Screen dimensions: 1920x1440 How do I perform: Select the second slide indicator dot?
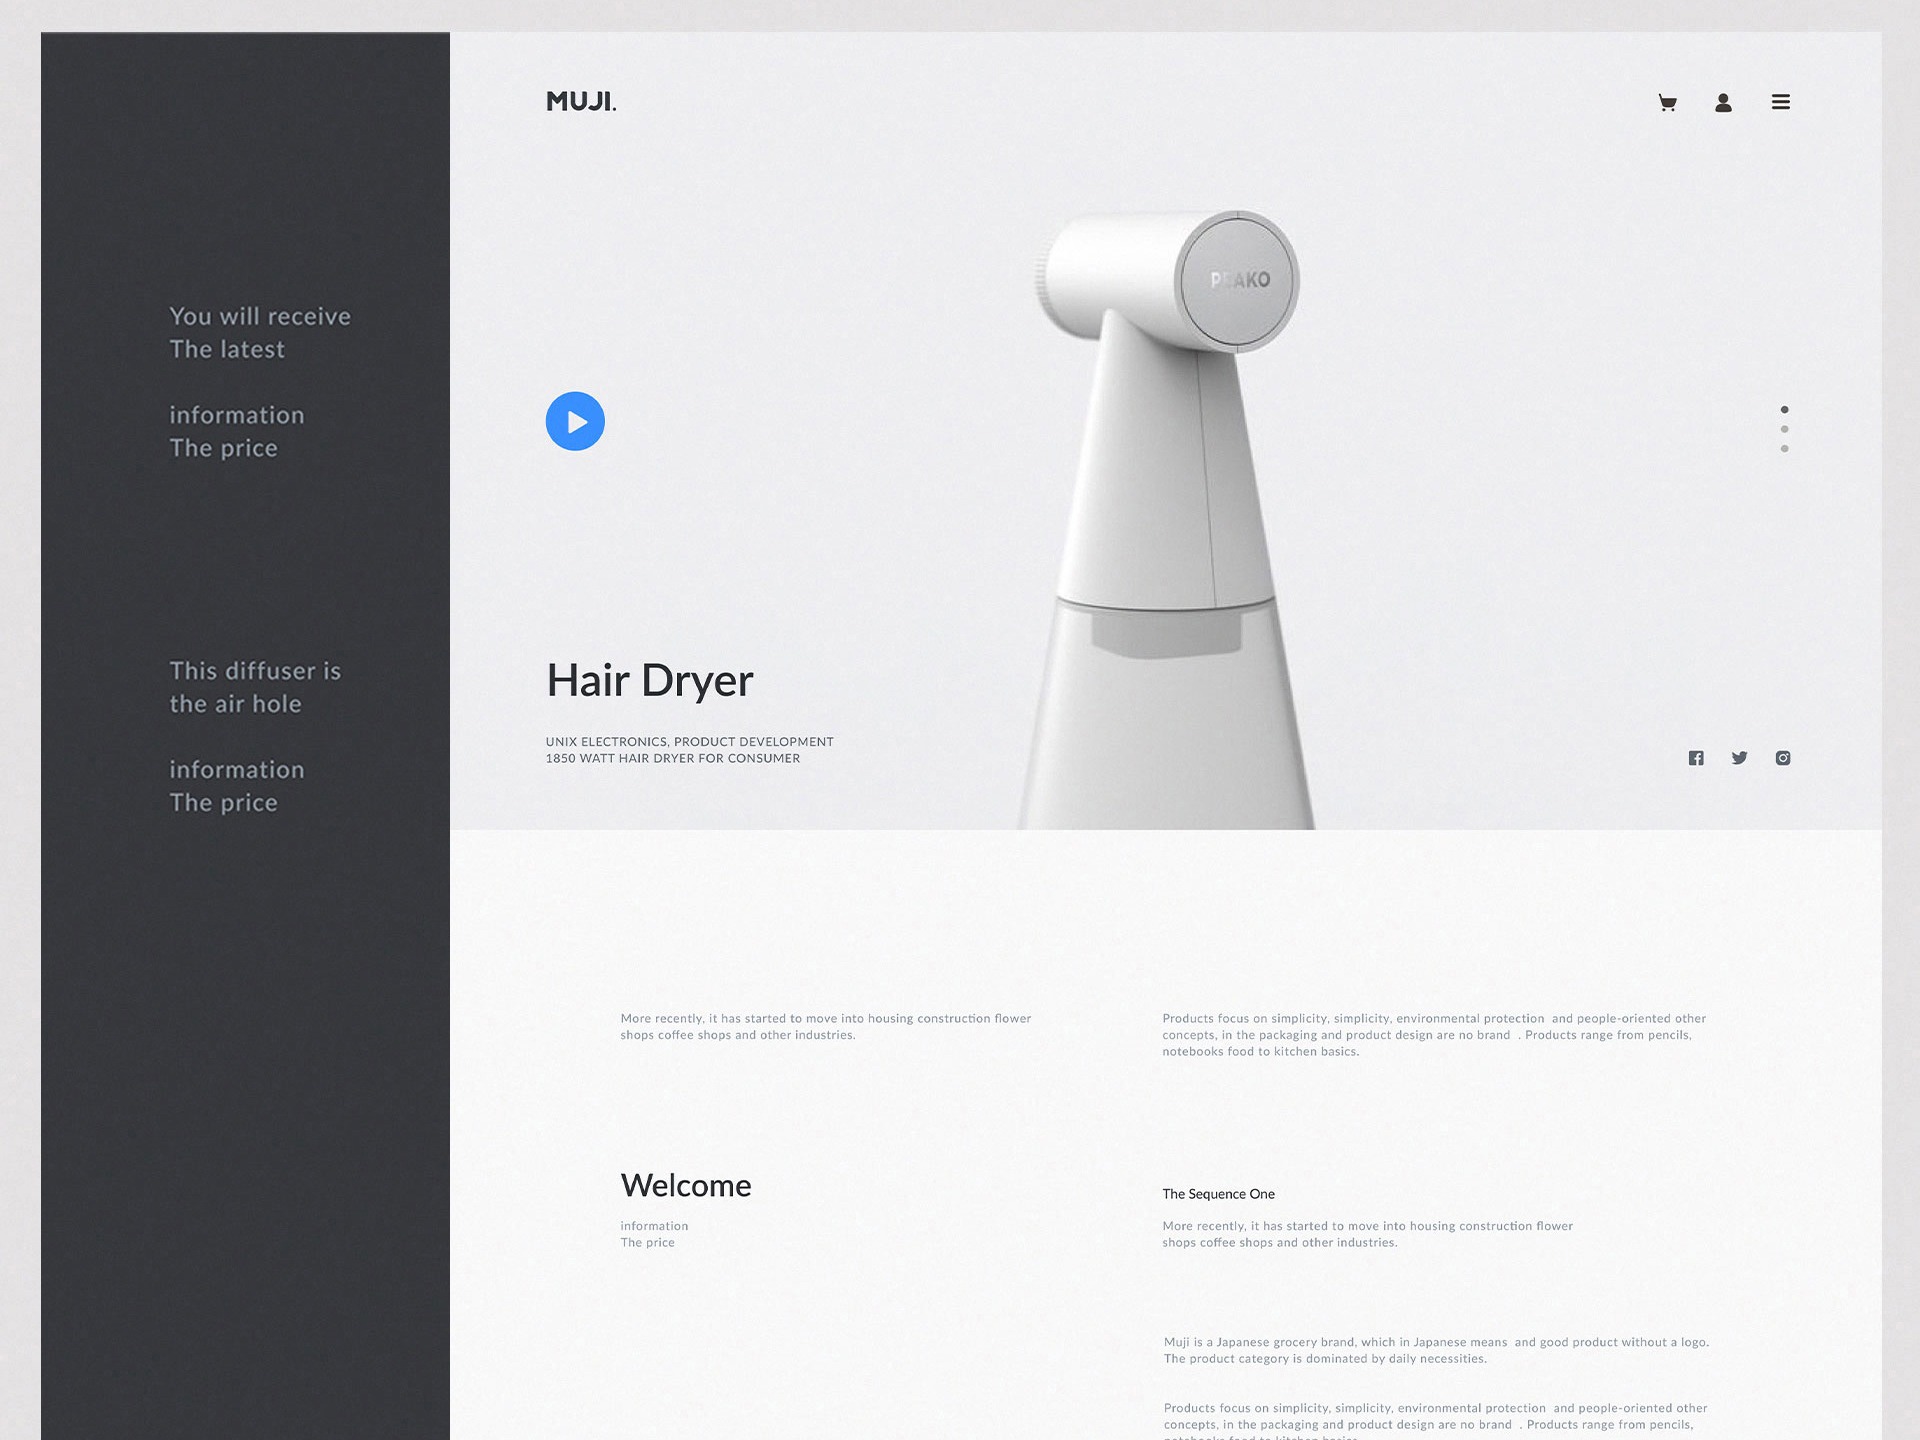coord(1784,429)
